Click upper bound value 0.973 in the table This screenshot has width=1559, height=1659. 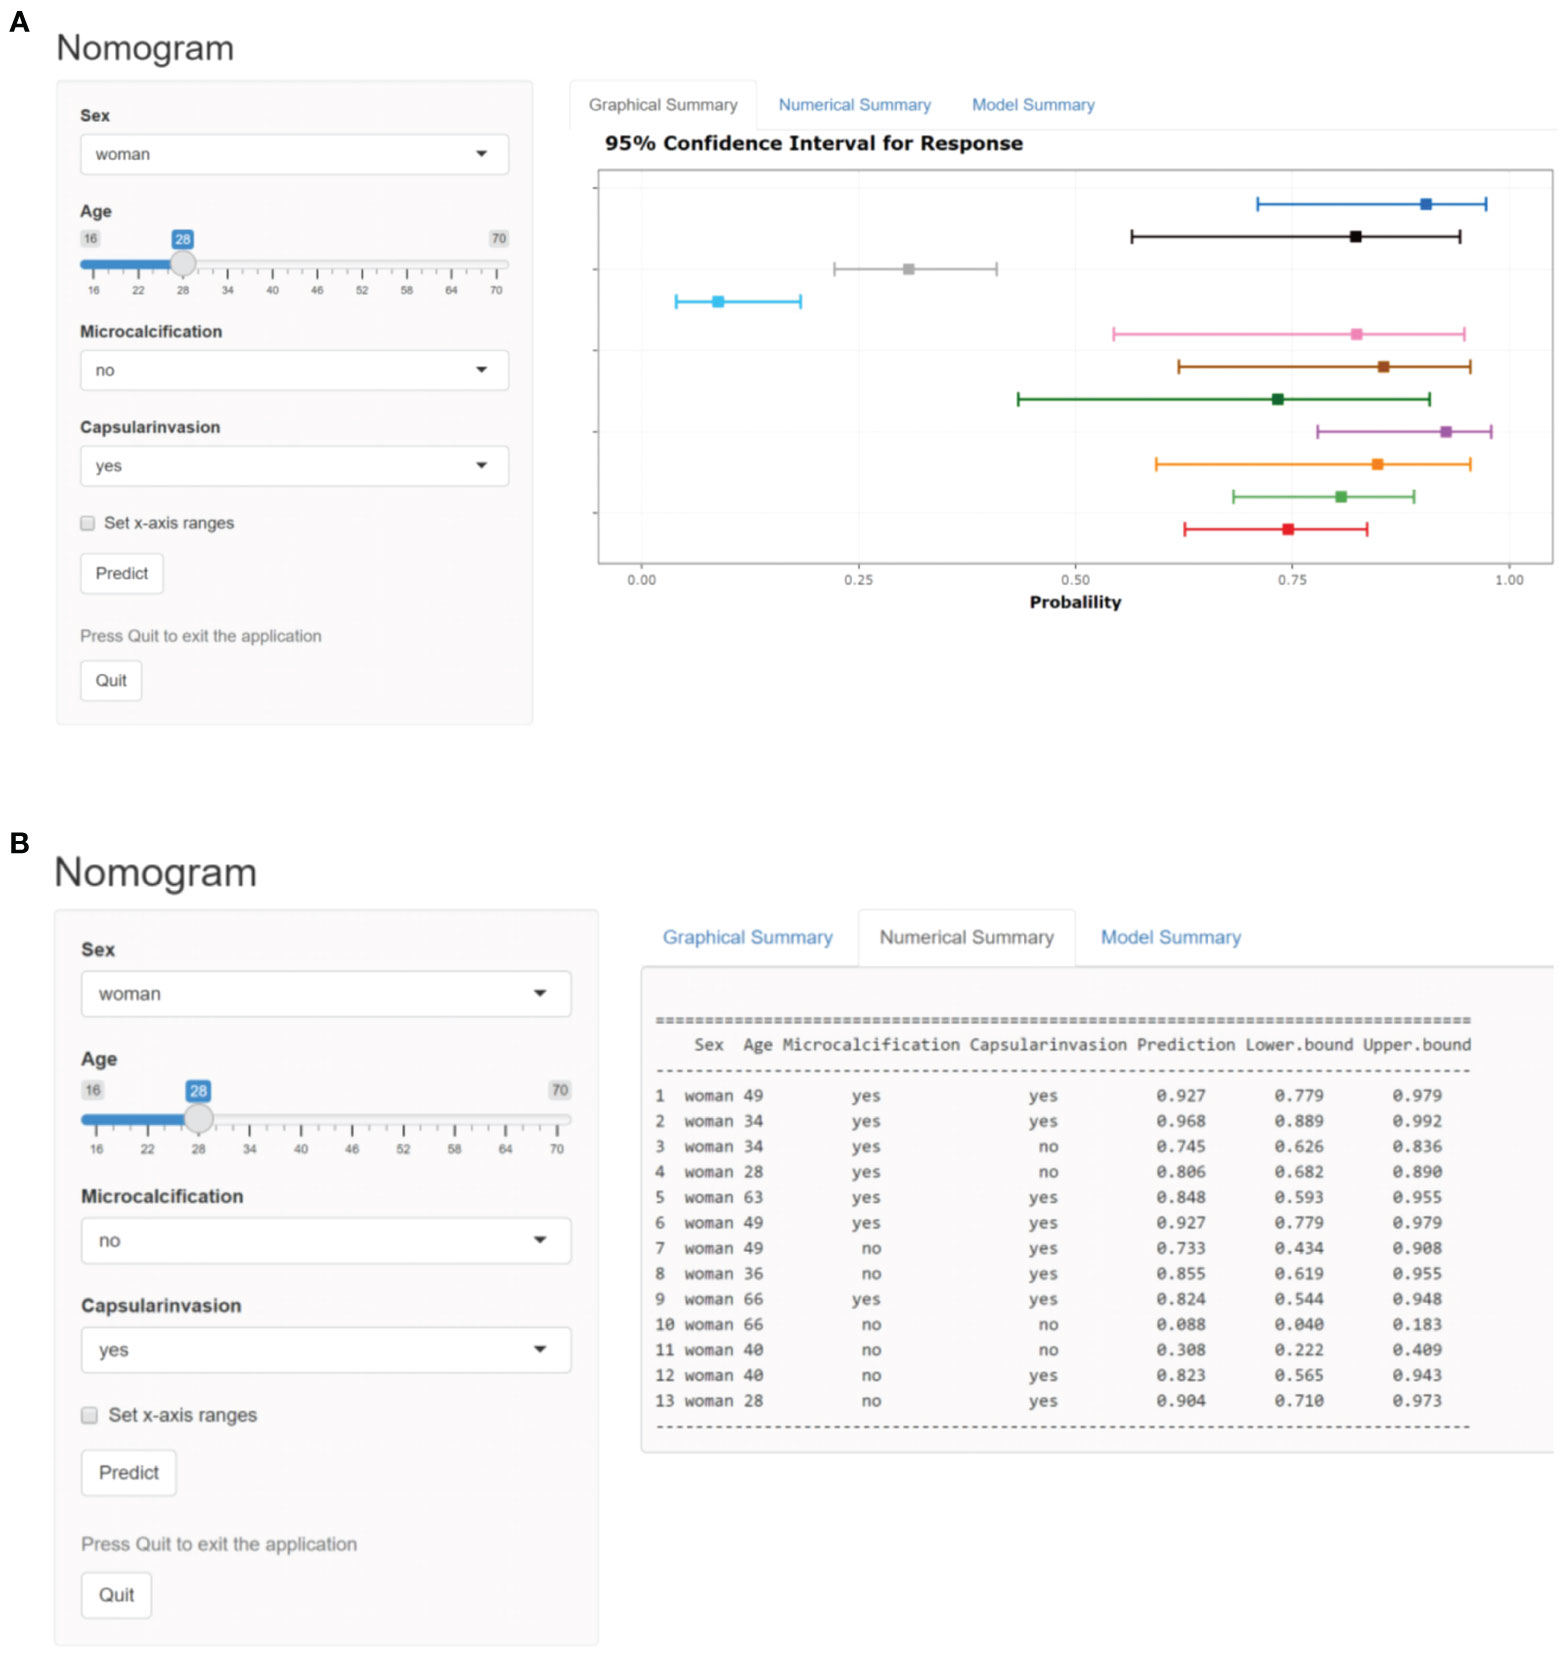coord(1417,1401)
